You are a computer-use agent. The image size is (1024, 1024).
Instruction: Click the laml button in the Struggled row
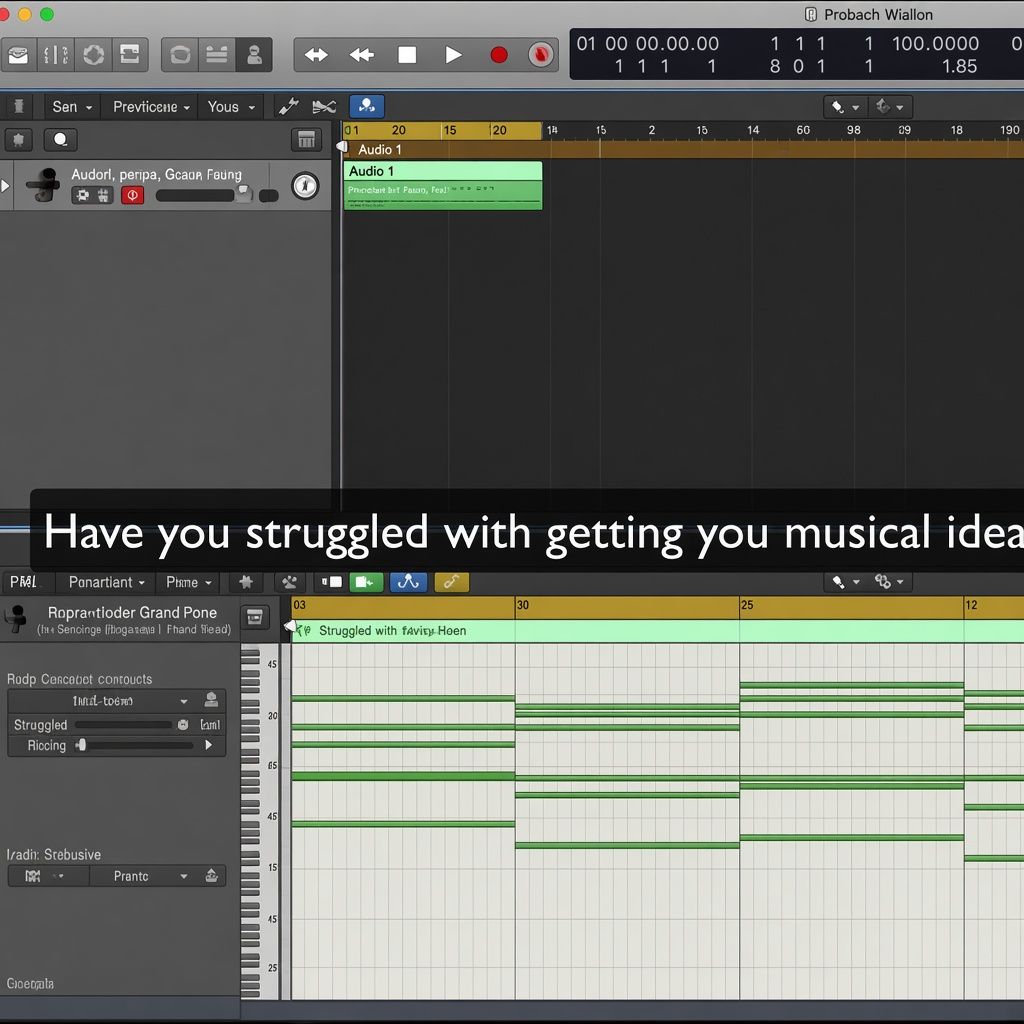point(210,724)
